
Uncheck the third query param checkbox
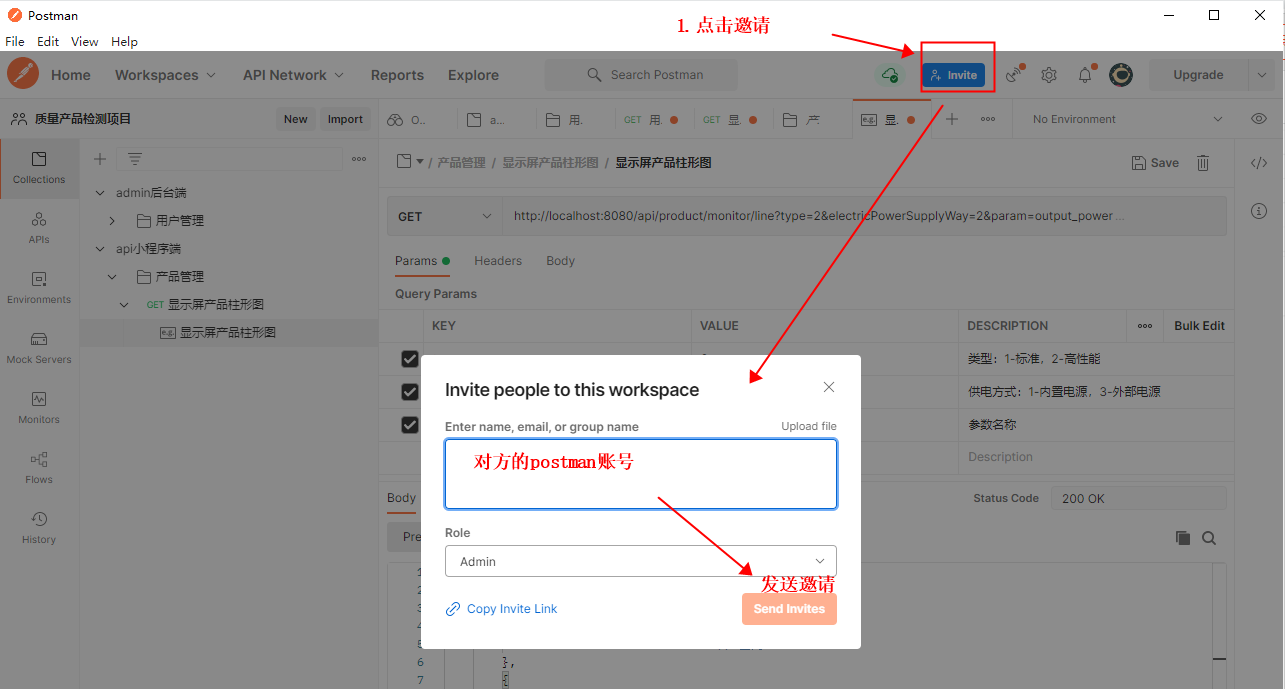pyautogui.click(x=410, y=425)
